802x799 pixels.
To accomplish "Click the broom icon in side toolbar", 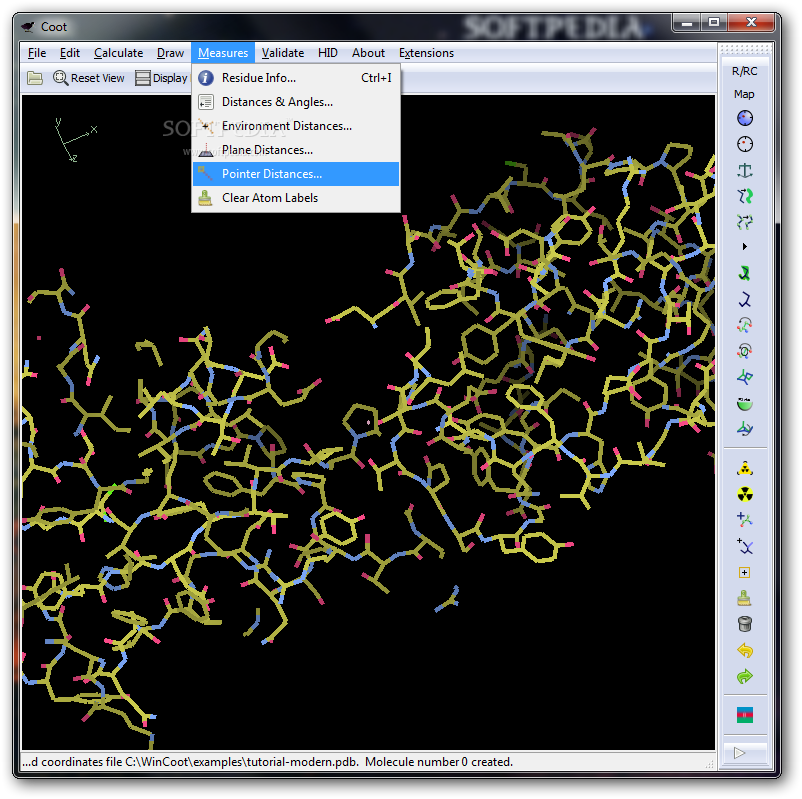I will click(x=745, y=598).
